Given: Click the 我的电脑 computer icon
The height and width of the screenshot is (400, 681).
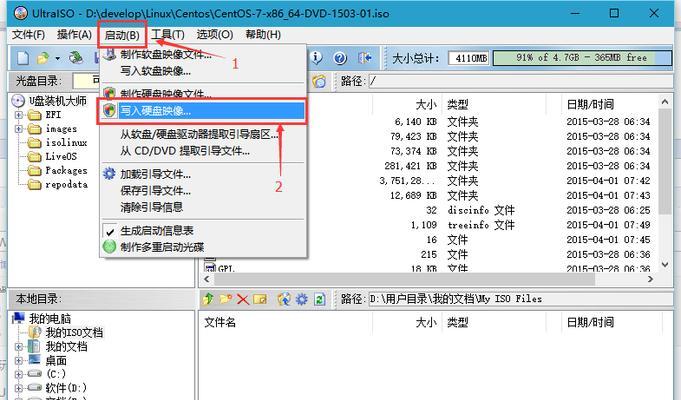Looking at the screenshot, I should [18, 318].
